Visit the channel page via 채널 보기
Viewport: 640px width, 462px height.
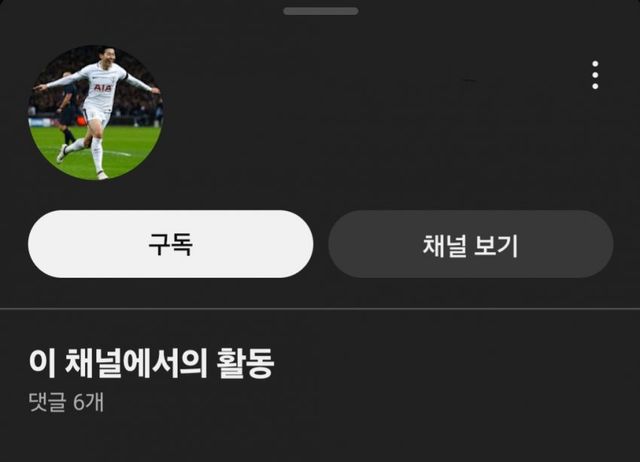(x=471, y=244)
